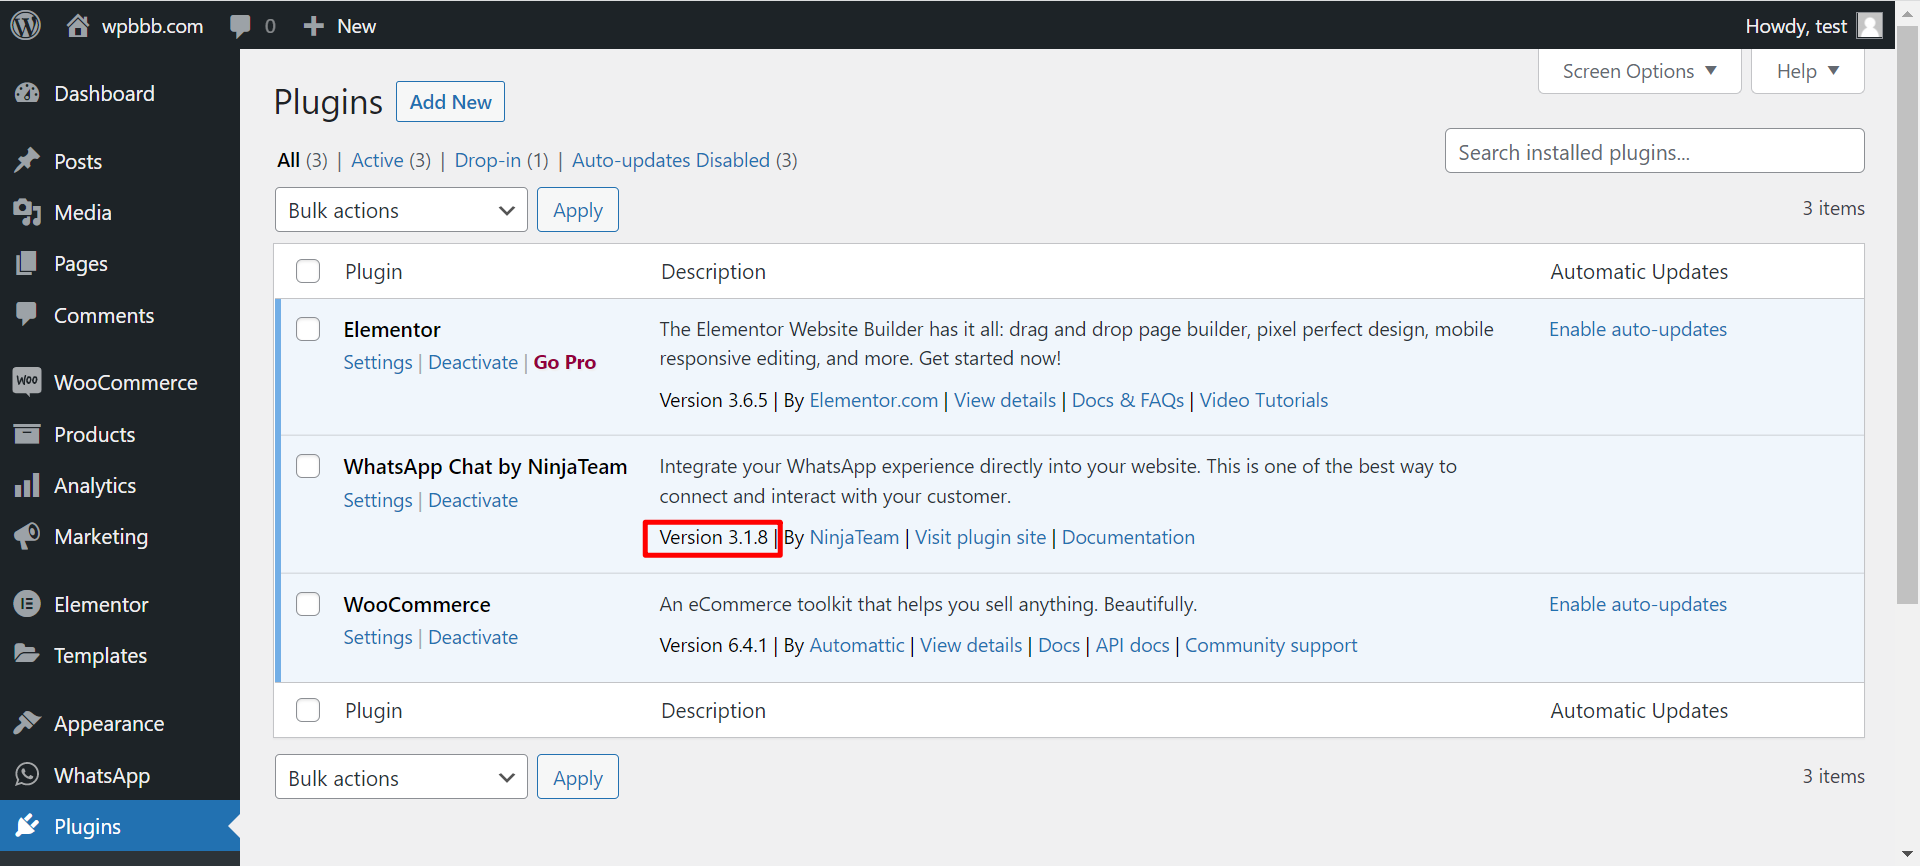Screen dimensions: 1920x866
Task: Open the top Bulk actions dropdown
Action: (x=401, y=210)
